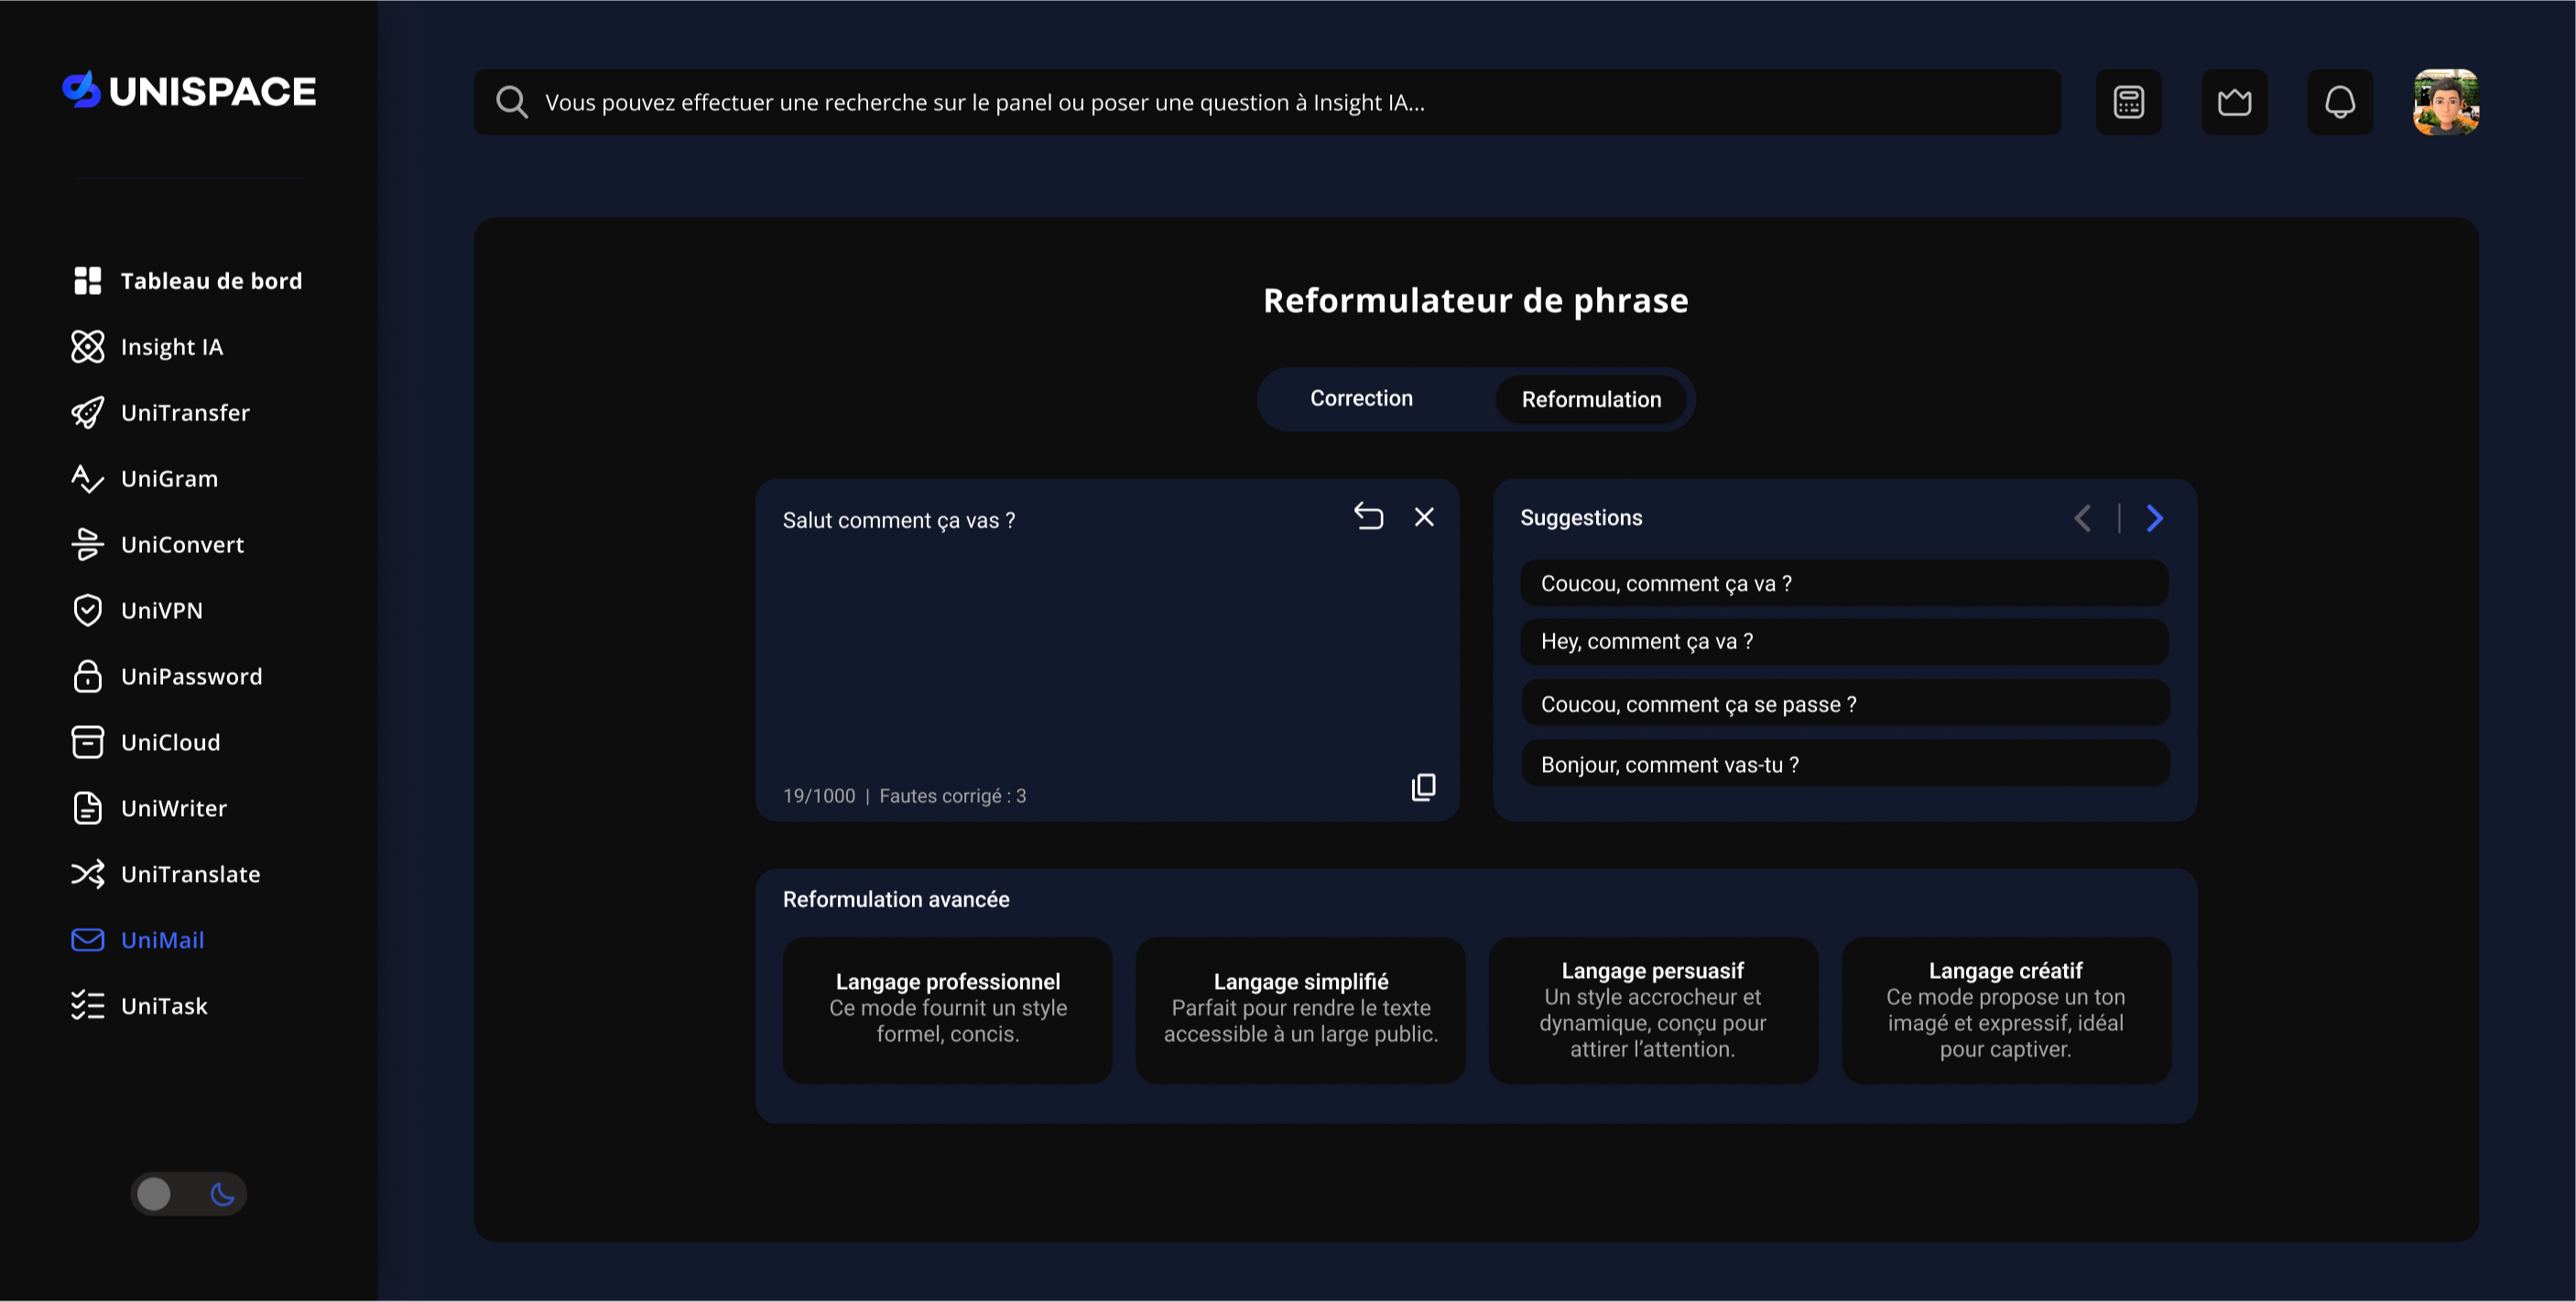Choose Langage créatif mode card
Image resolution: width=2576 pixels, height=1302 pixels.
pos(2006,1010)
